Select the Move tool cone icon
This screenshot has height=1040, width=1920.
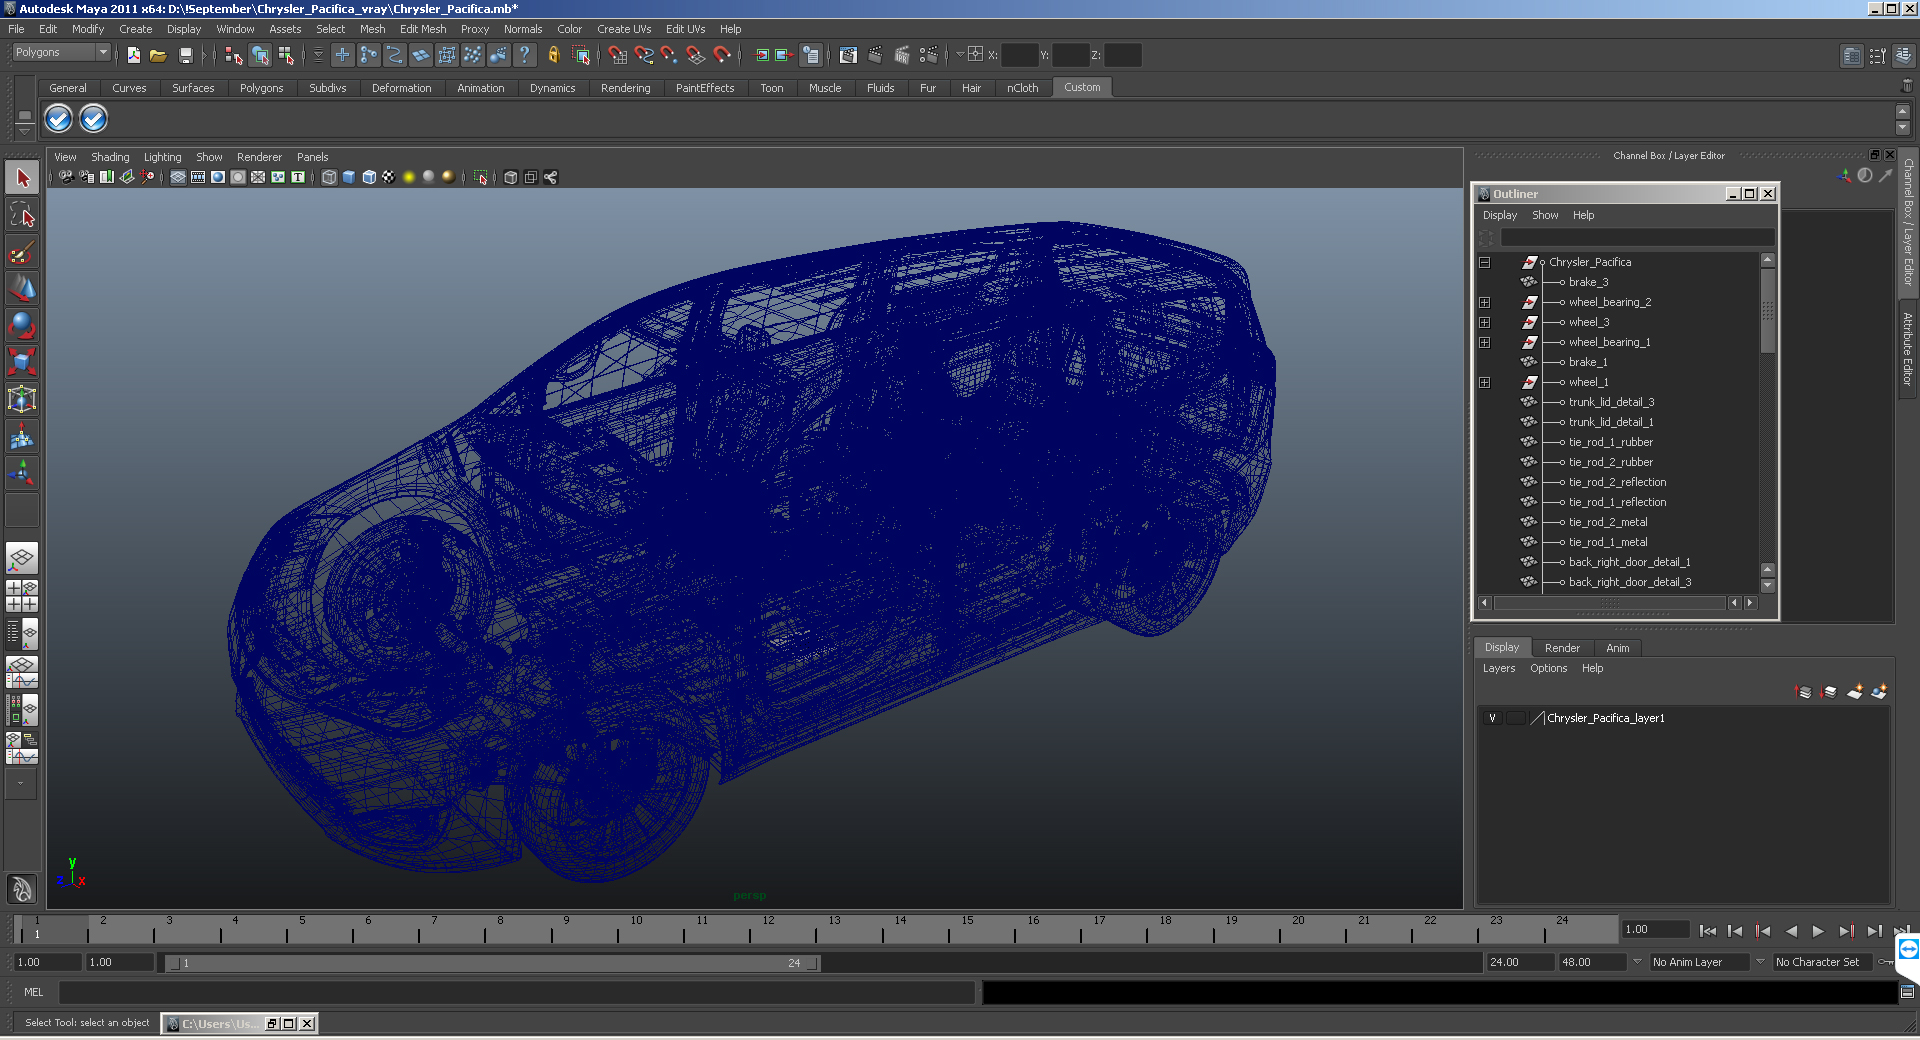pos(22,289)
